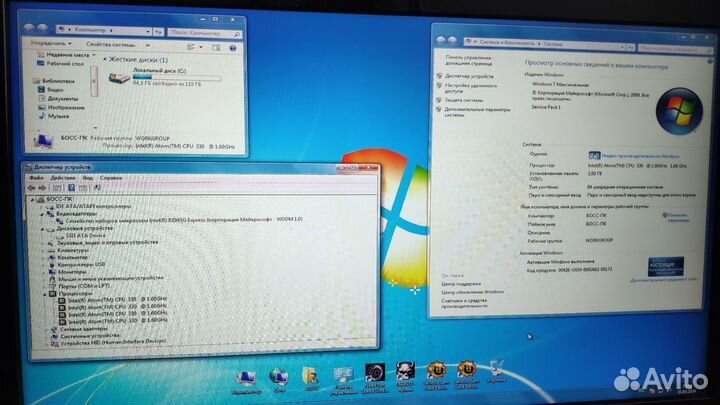Open the Изображения library

62,107
